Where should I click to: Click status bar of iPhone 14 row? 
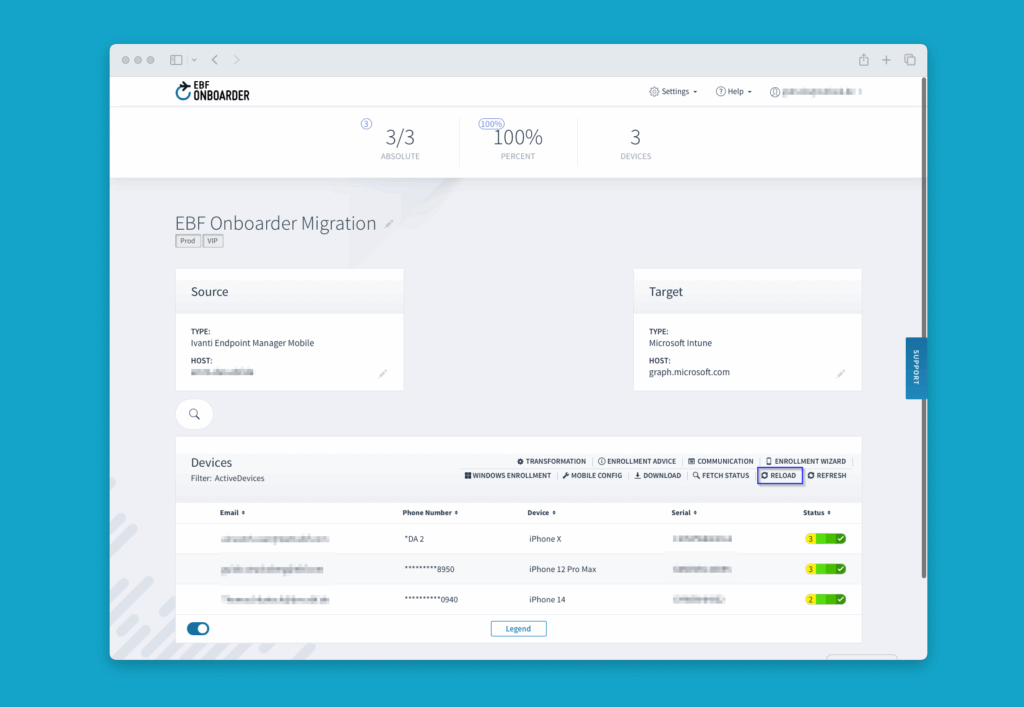click(x=825, y=599)
